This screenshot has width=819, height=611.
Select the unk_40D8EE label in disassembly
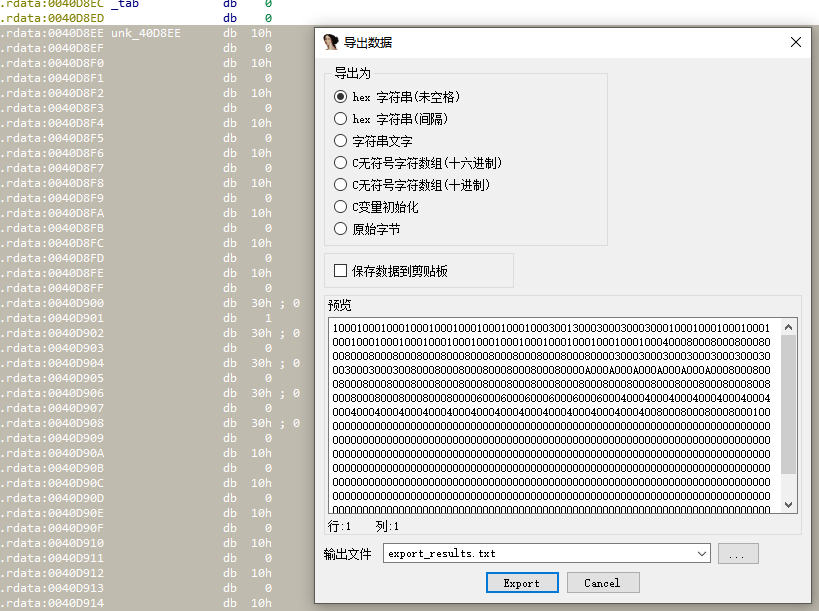(146, 33)
